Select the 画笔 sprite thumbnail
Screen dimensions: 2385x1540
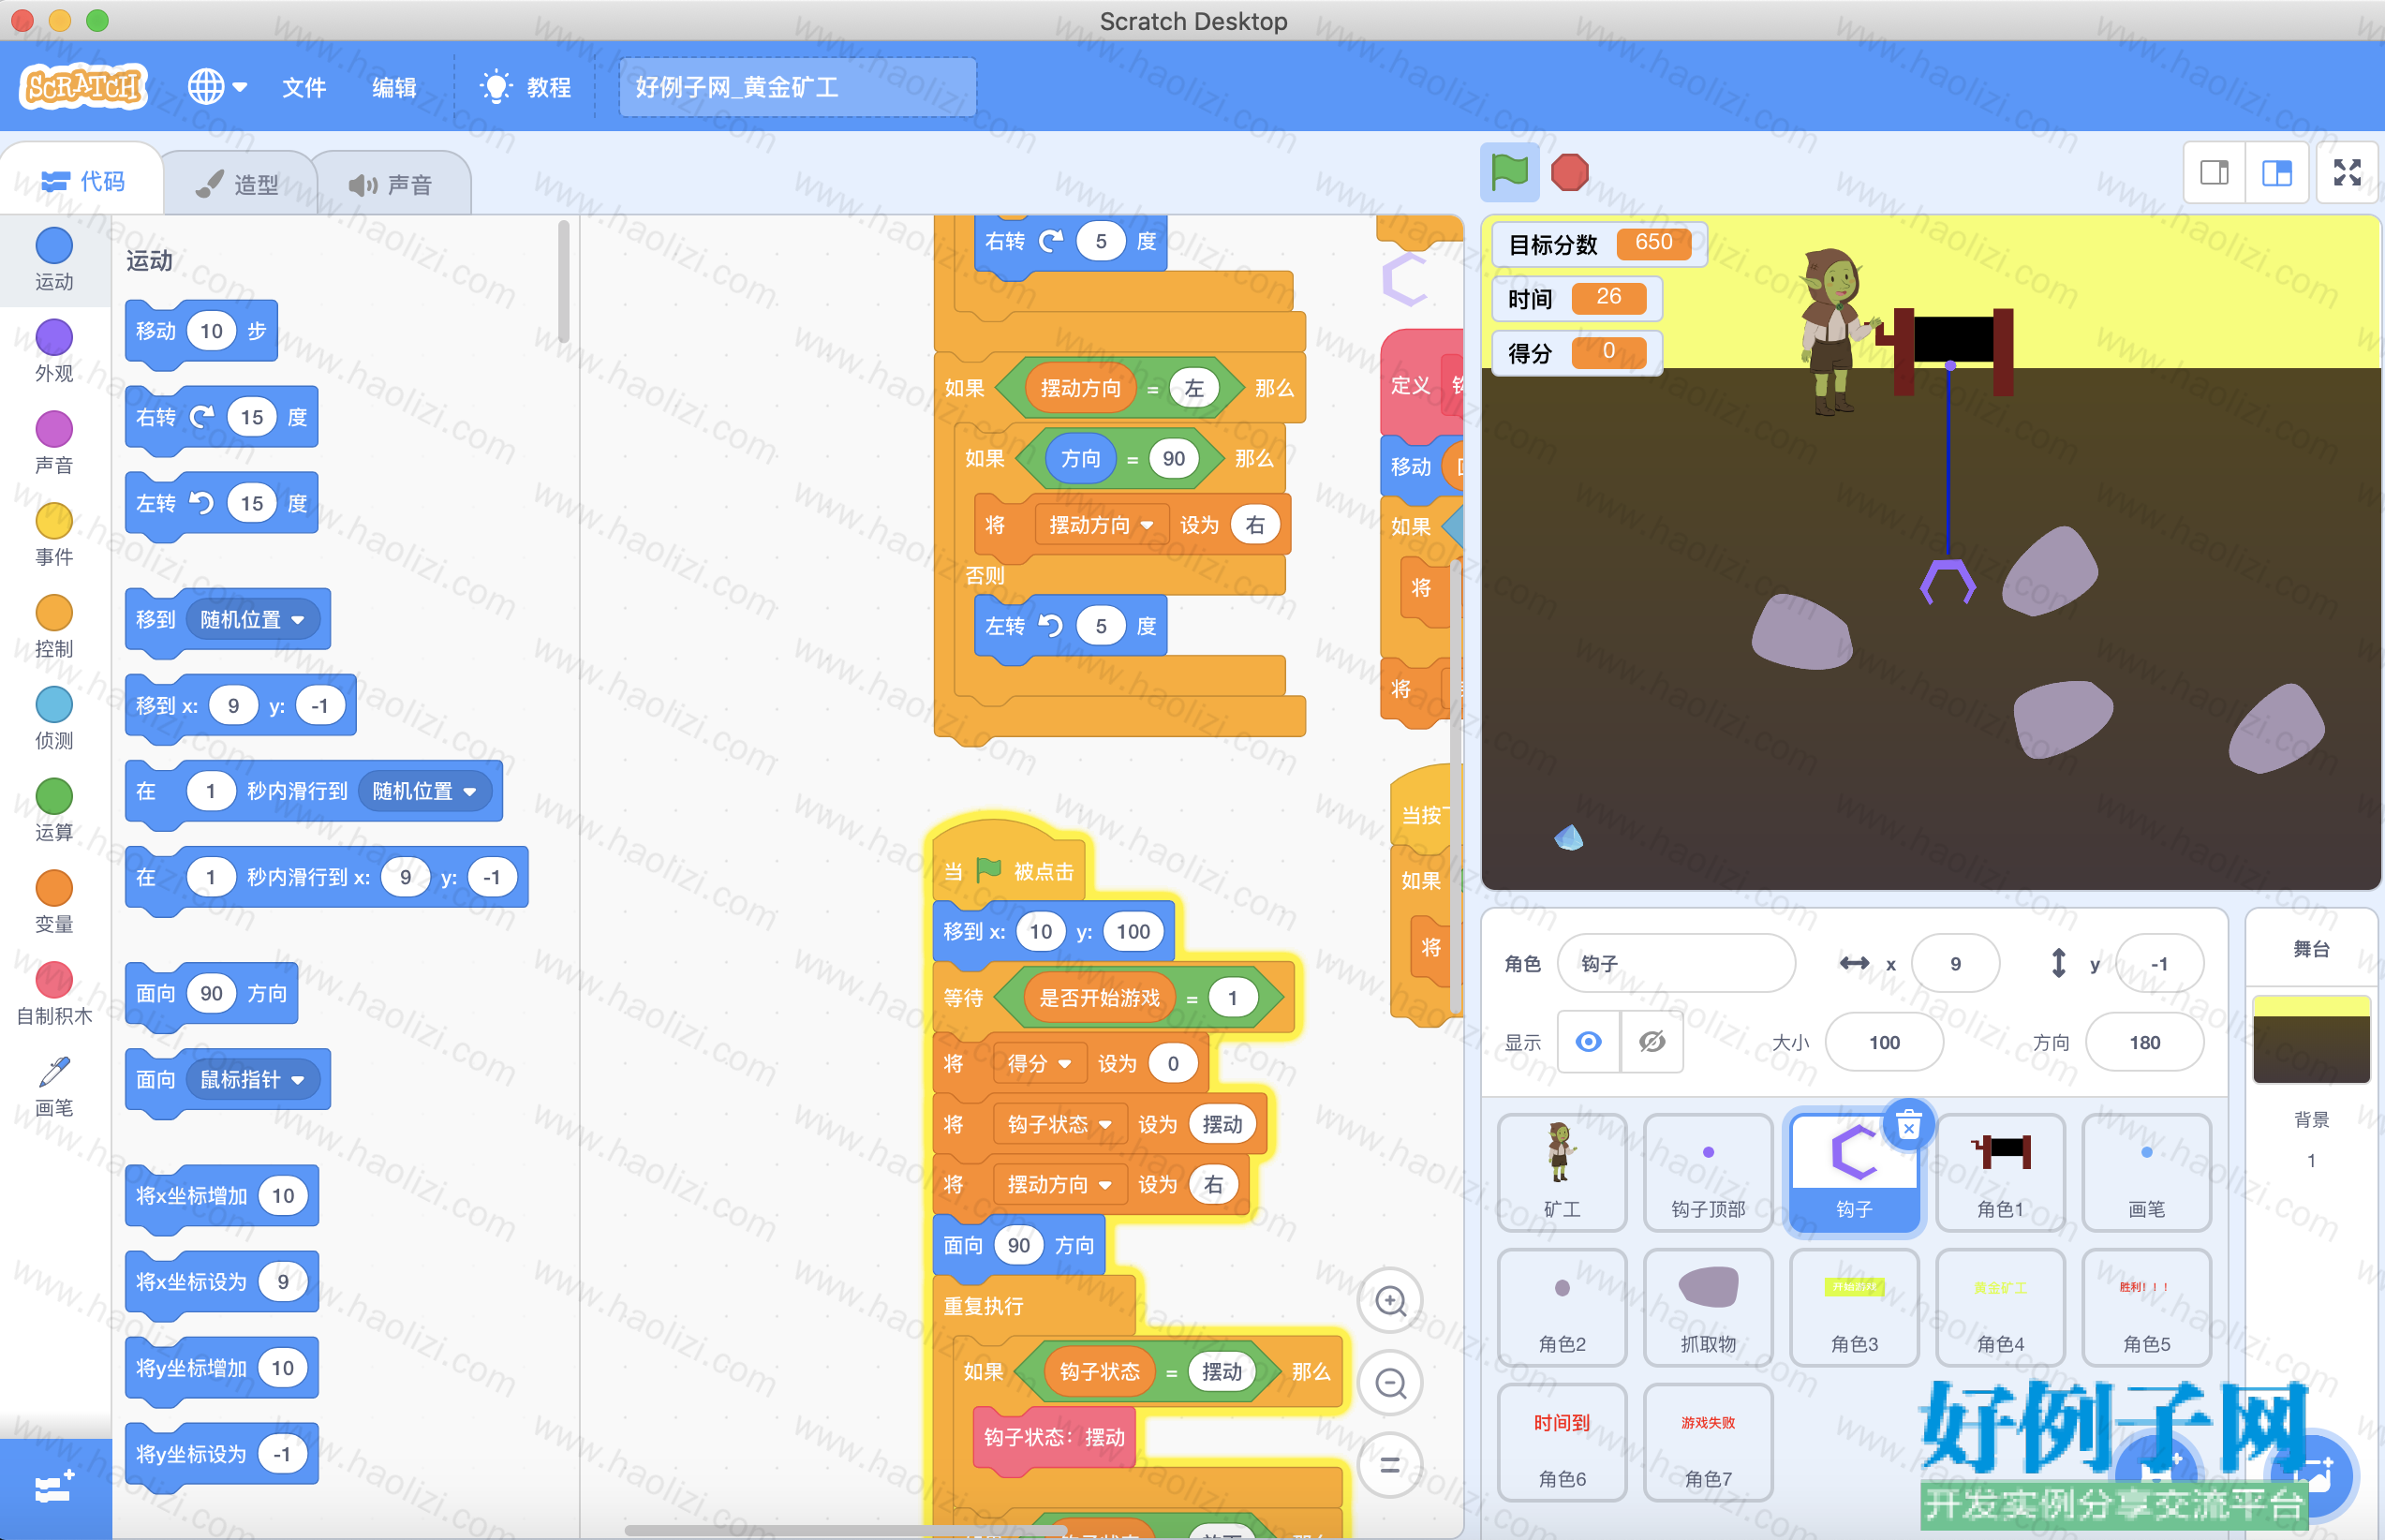(x=2146, y=1172)
